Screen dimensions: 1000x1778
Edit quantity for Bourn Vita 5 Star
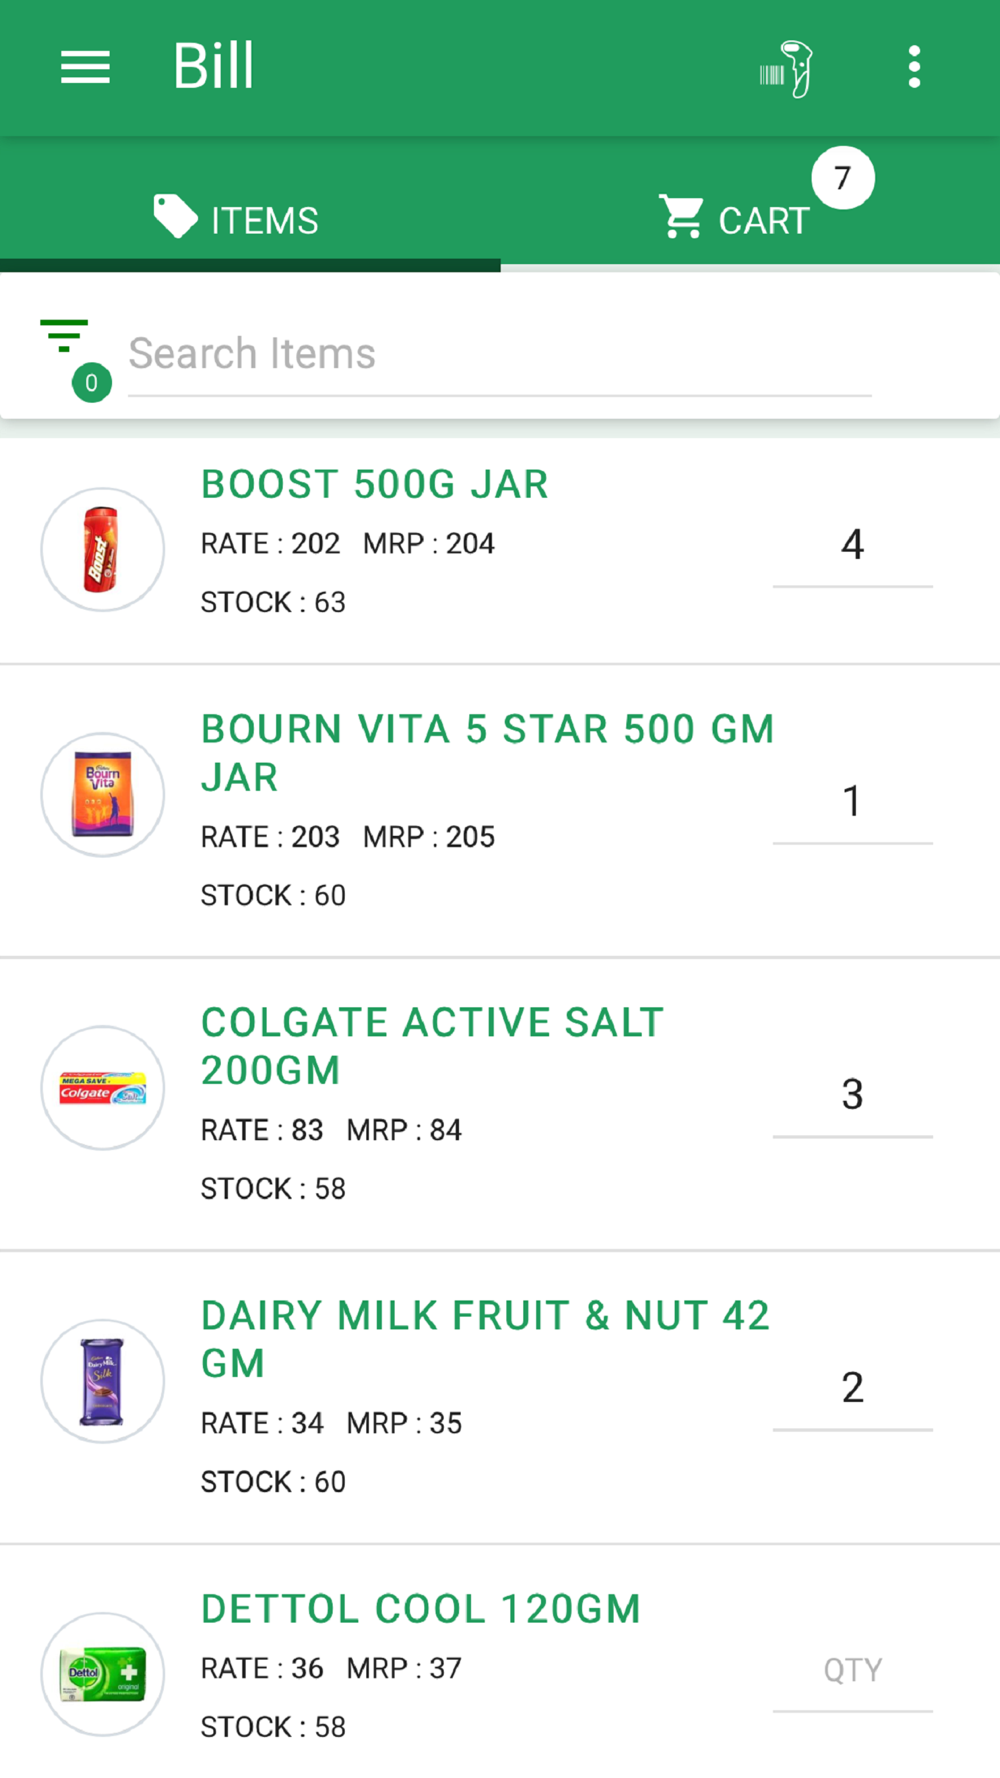(x=852, y=802)
